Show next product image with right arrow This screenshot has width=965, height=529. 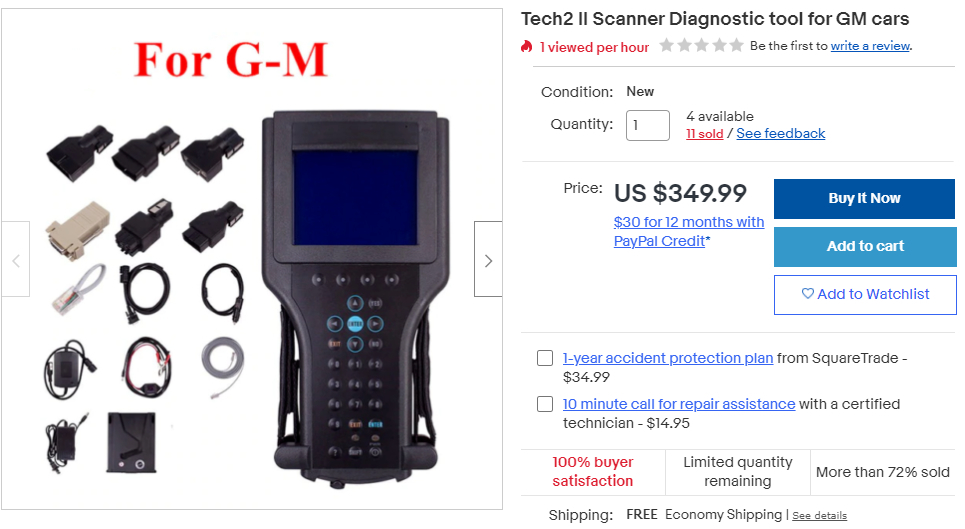point(488,259)
